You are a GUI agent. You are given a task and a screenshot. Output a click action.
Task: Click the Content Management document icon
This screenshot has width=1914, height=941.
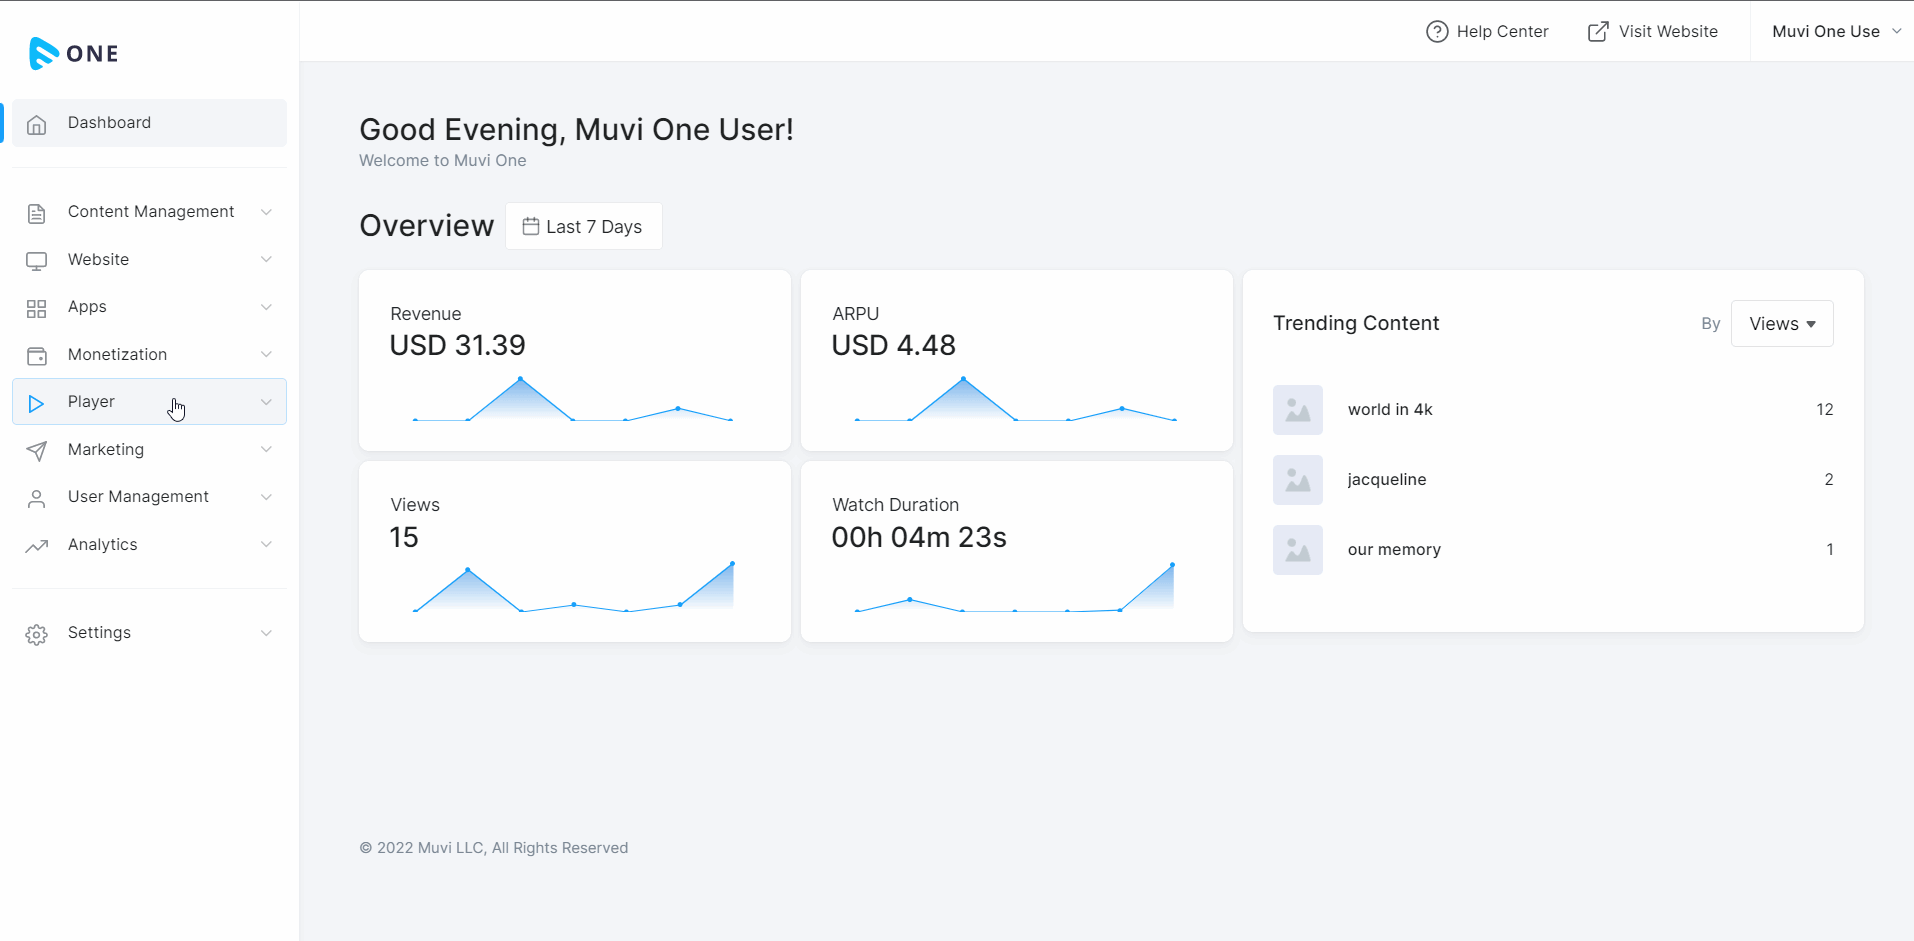(x=37, y=213)
